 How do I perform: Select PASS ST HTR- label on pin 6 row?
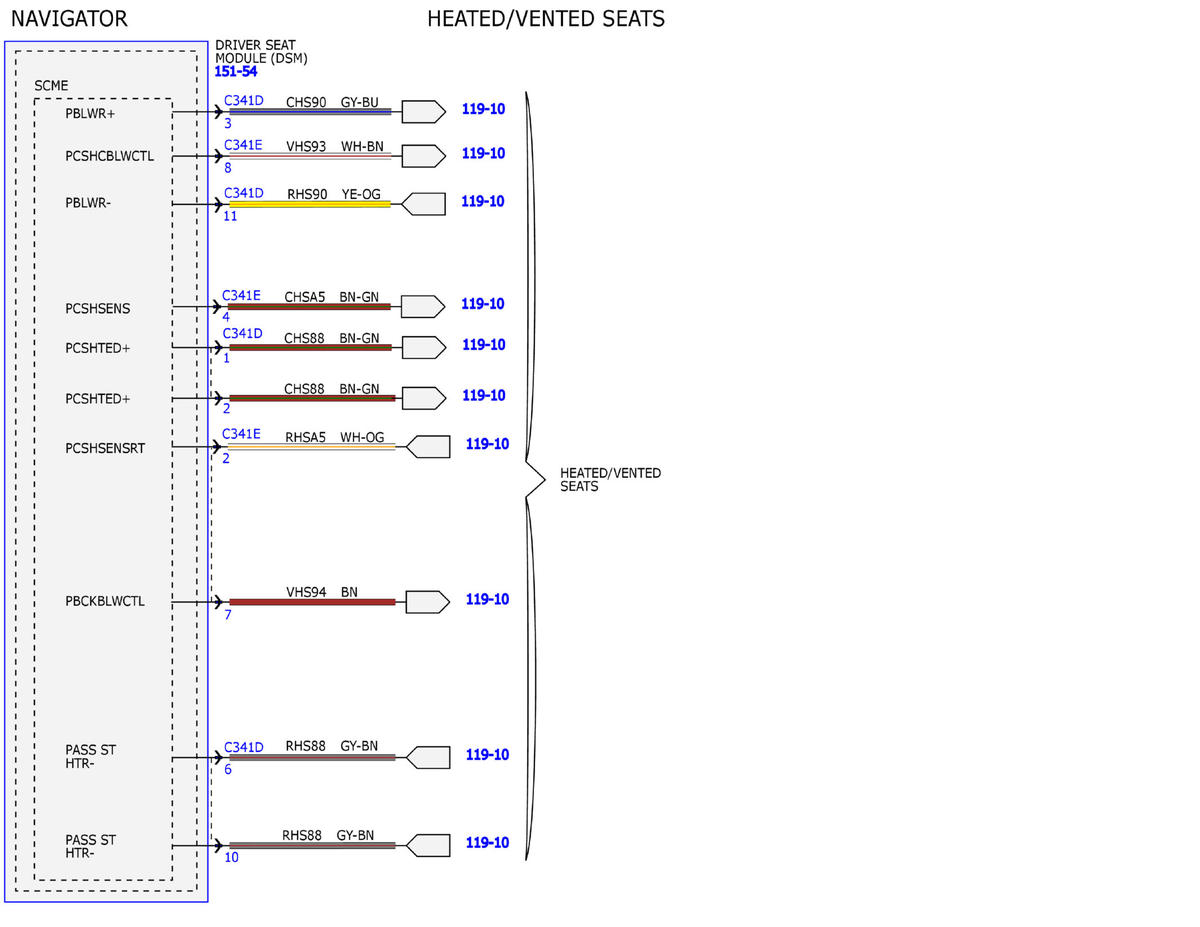click(x=90, y=757)
